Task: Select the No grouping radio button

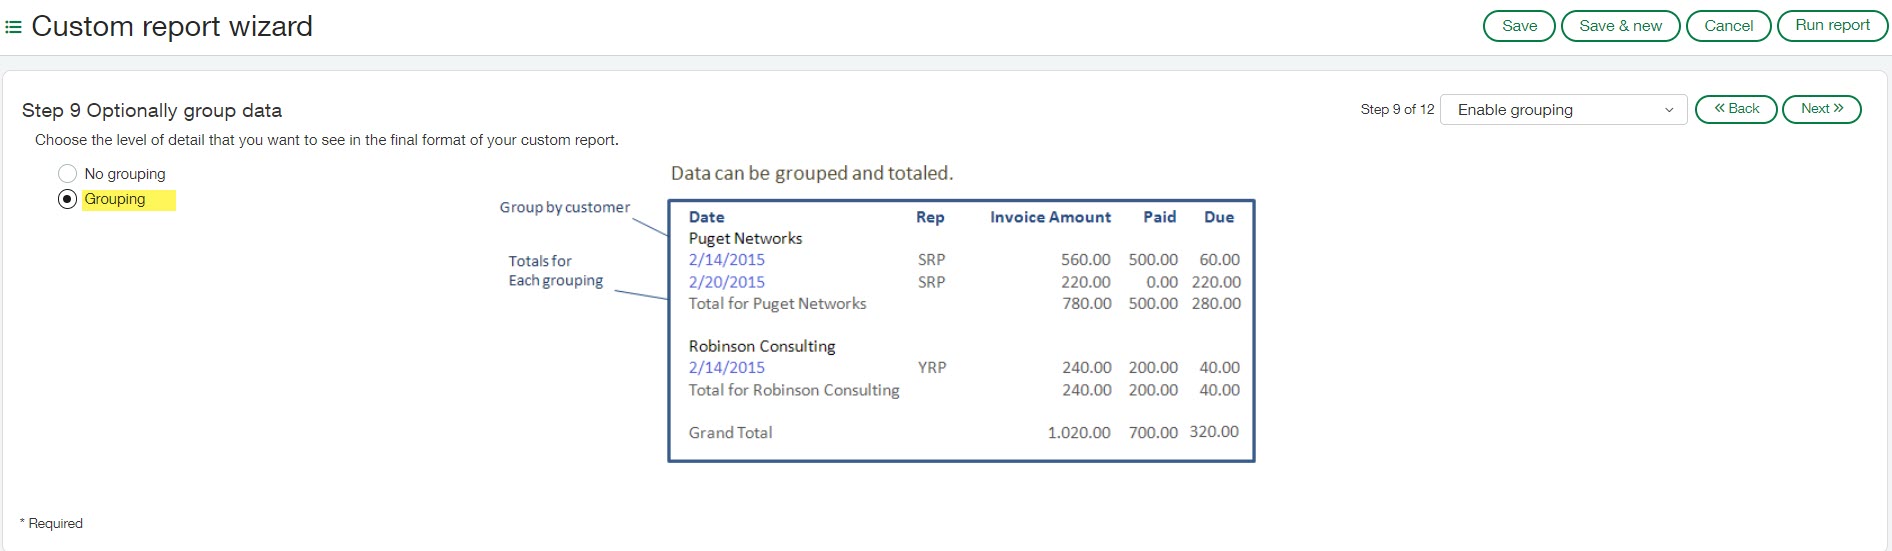Action: pos(68,174)
